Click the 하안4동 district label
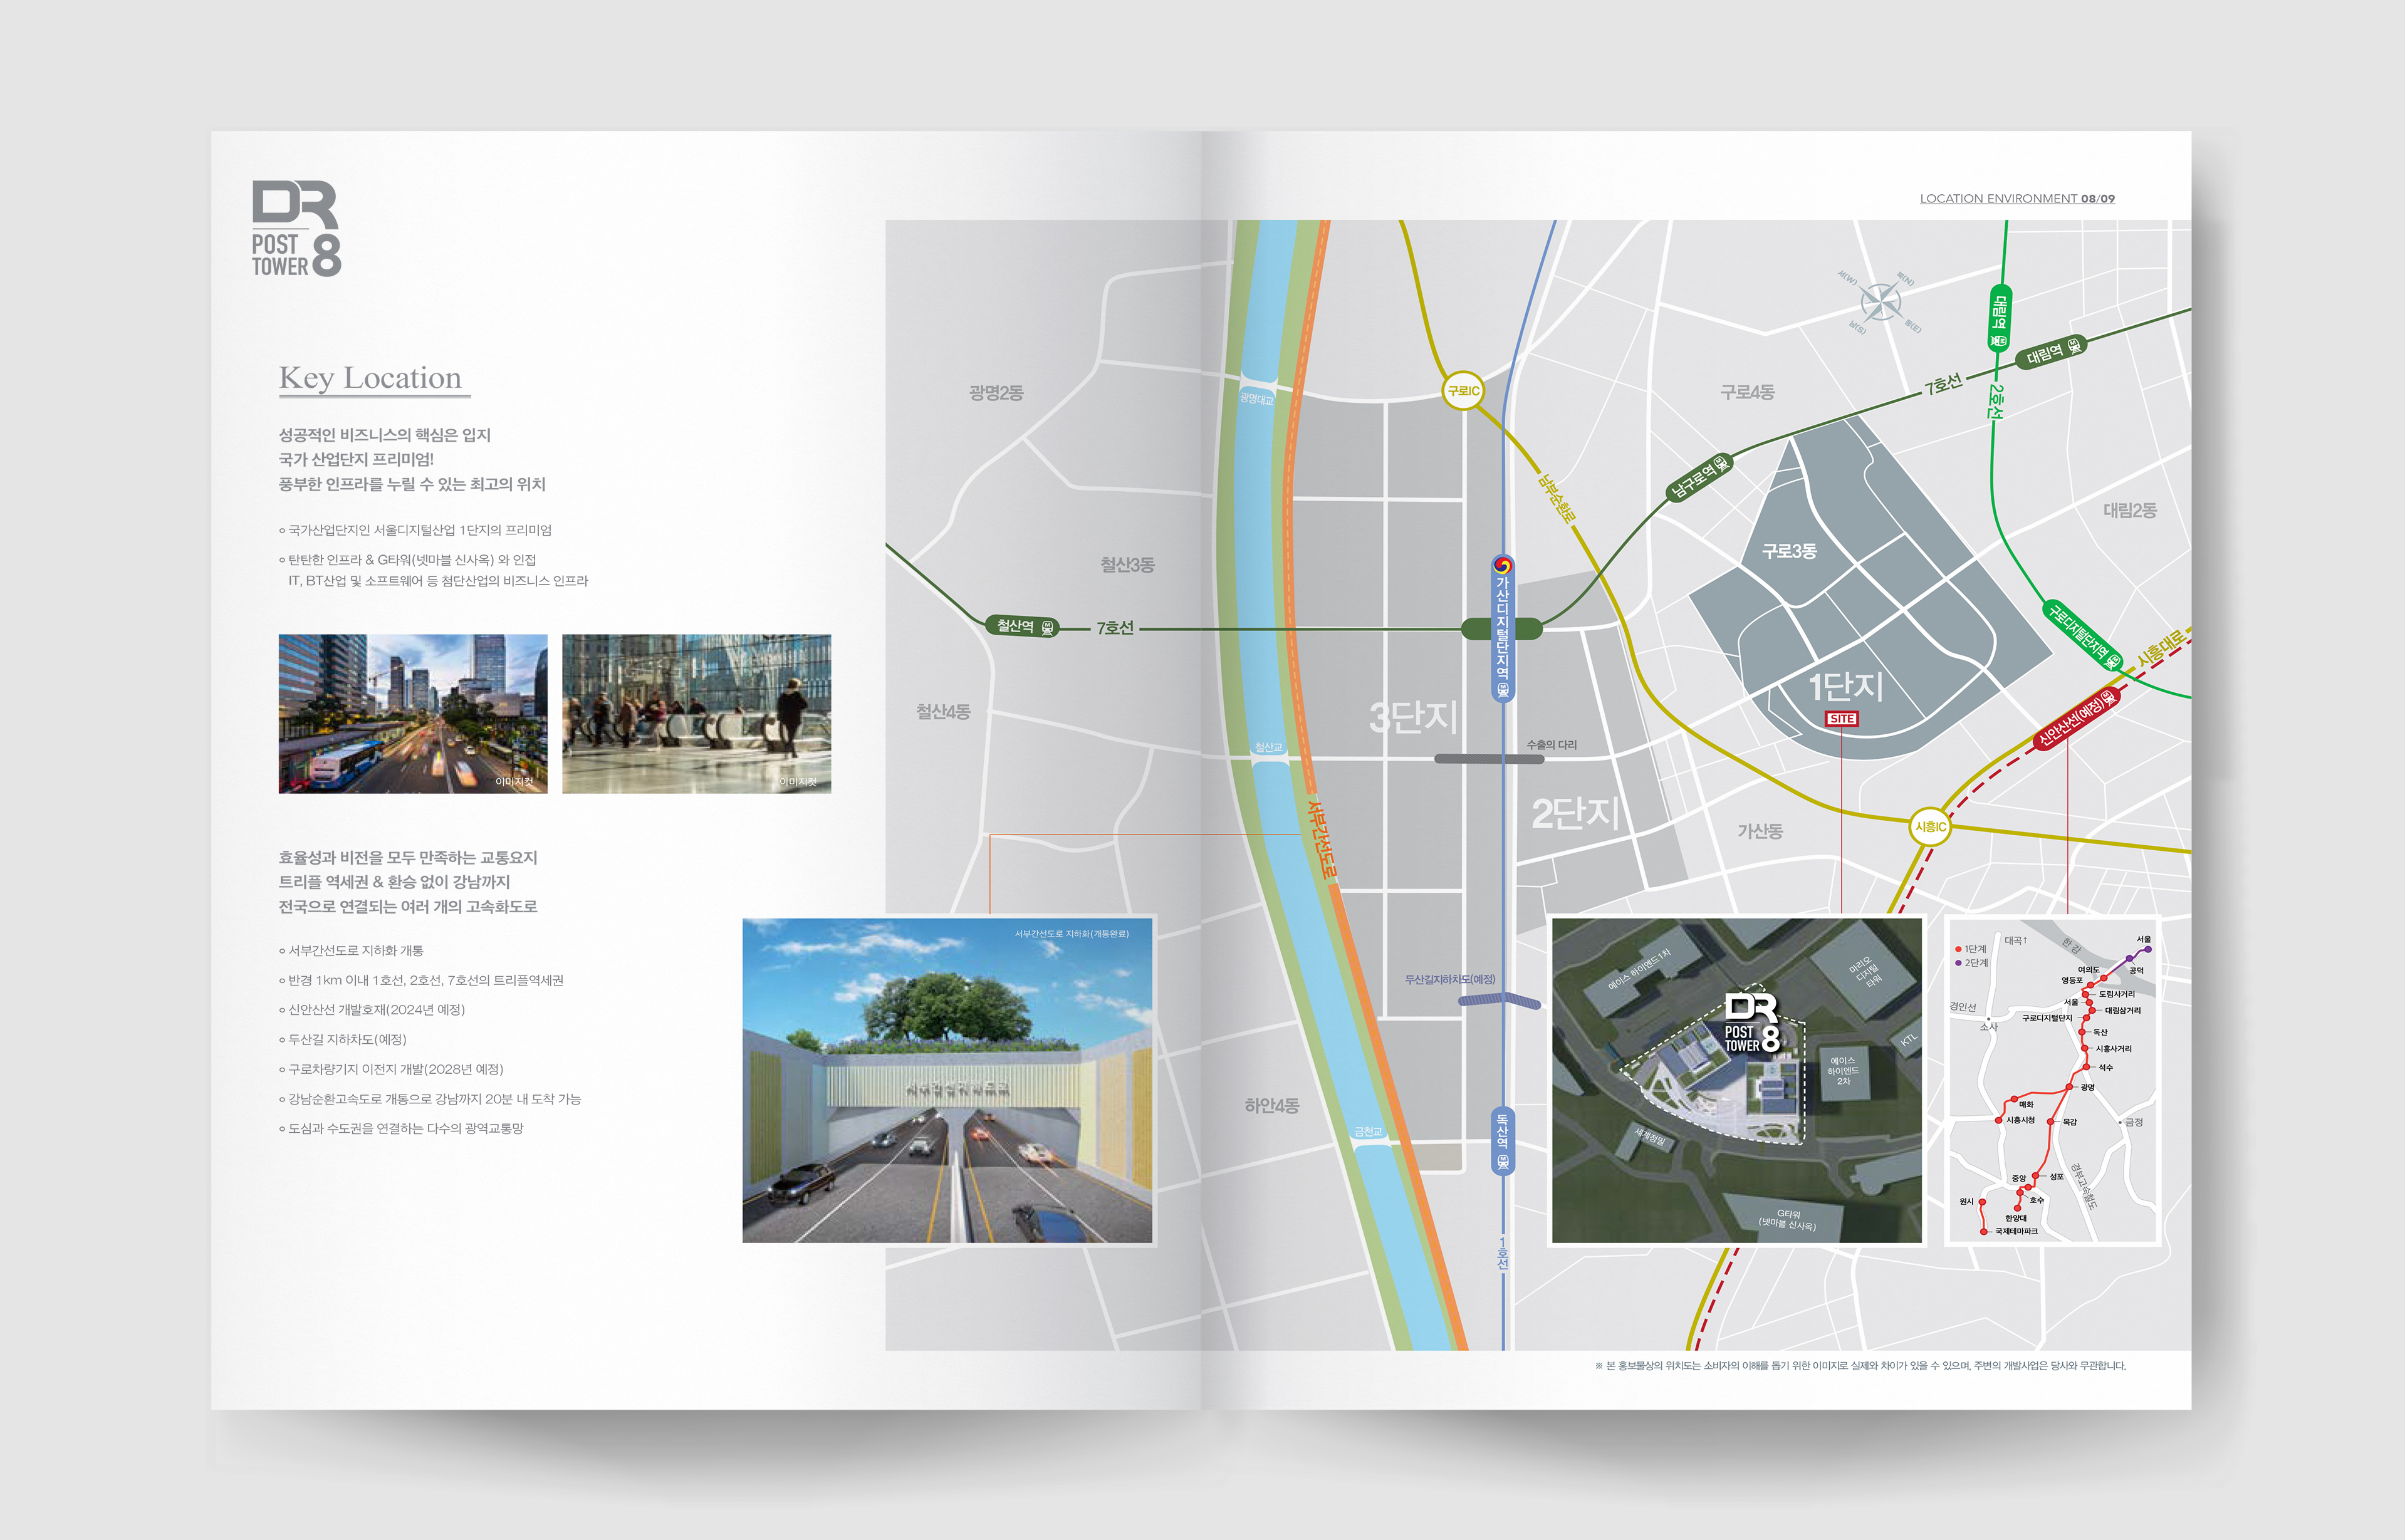Image resolution: width=2405 pixels, height=1540 pixels. (1271, 1105)
